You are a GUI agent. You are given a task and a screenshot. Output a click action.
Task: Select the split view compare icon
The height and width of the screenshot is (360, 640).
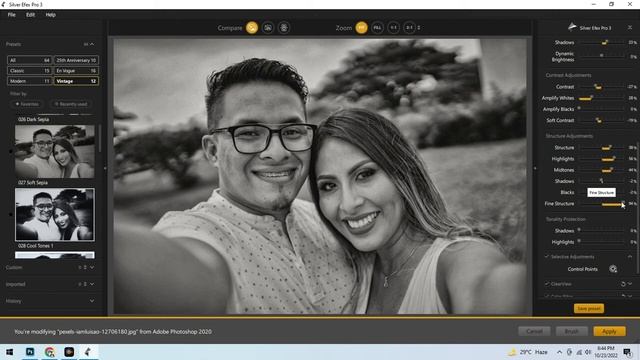pos(268,28)
